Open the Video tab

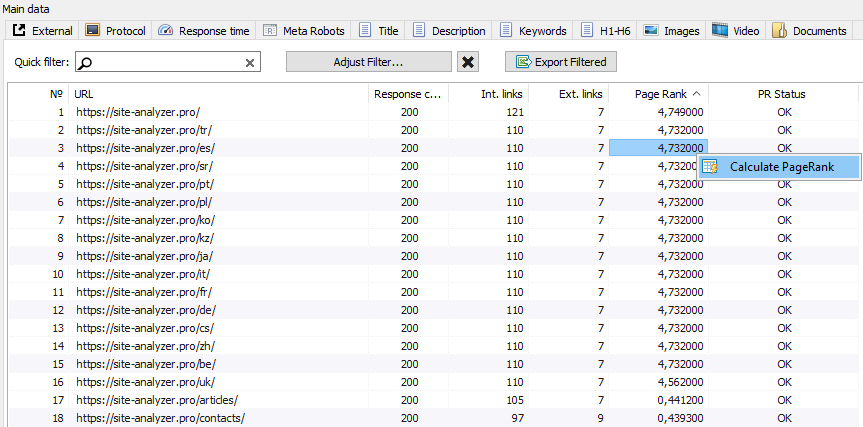click(x=736, y=31)
